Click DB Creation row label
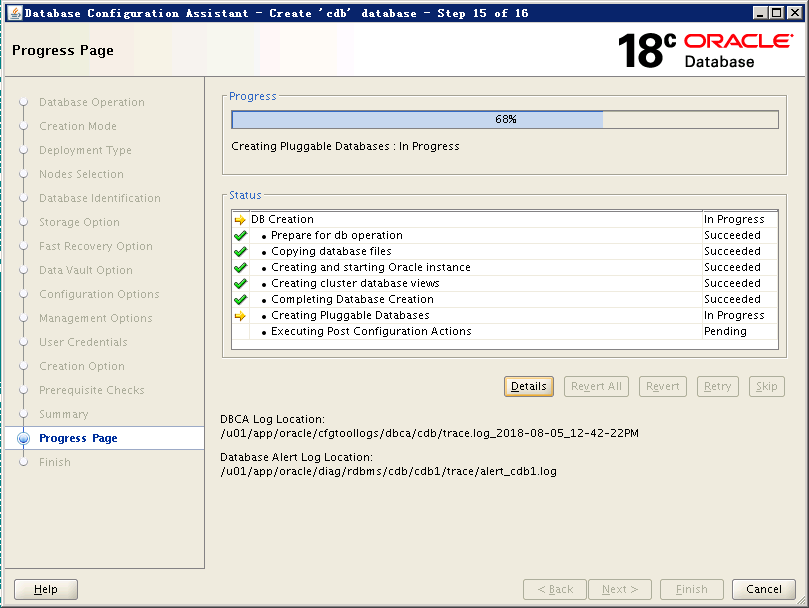 282,219
